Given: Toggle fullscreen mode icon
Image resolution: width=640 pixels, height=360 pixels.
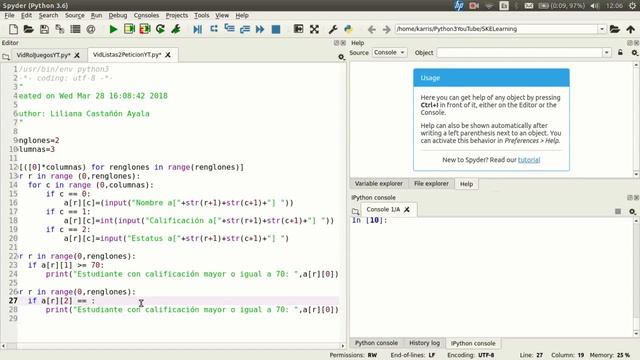Looking at the screenshot, I should click(314, 29).
